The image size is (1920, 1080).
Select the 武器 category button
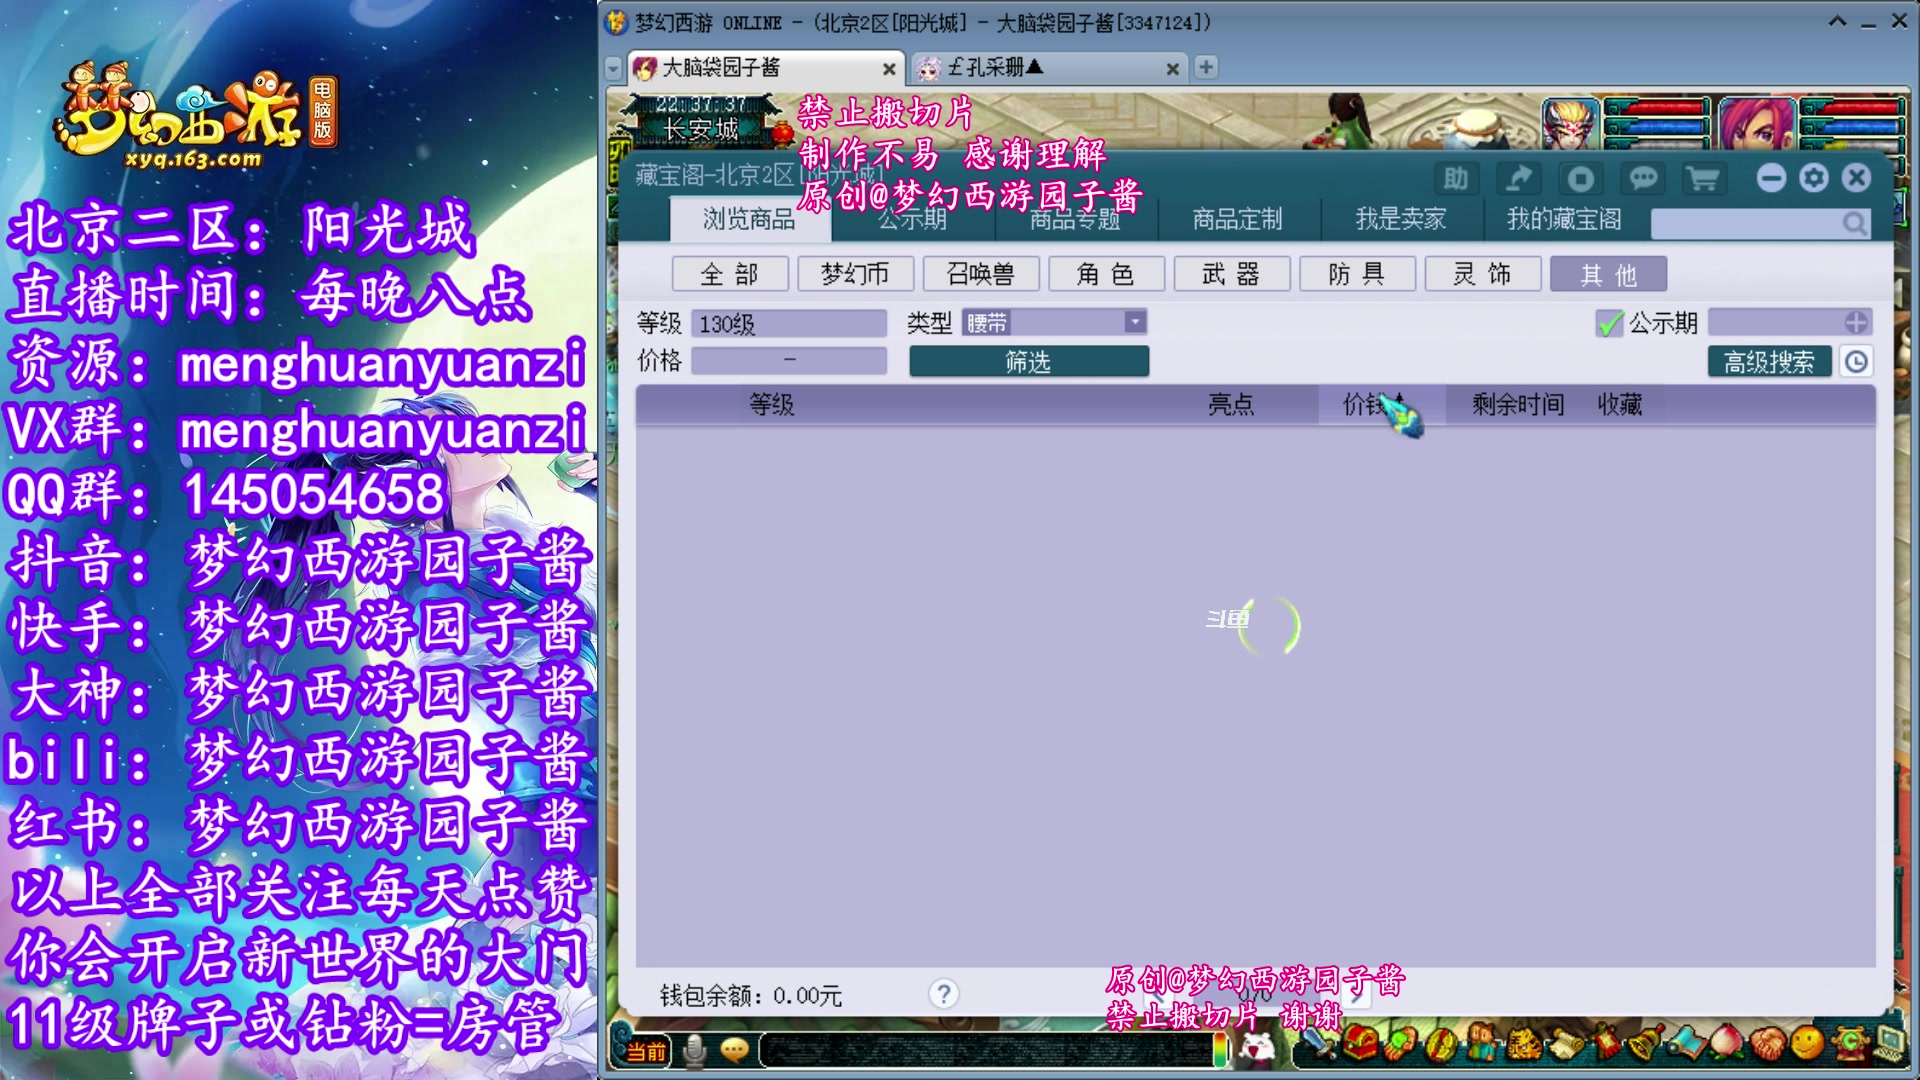tap(1232, 274)
